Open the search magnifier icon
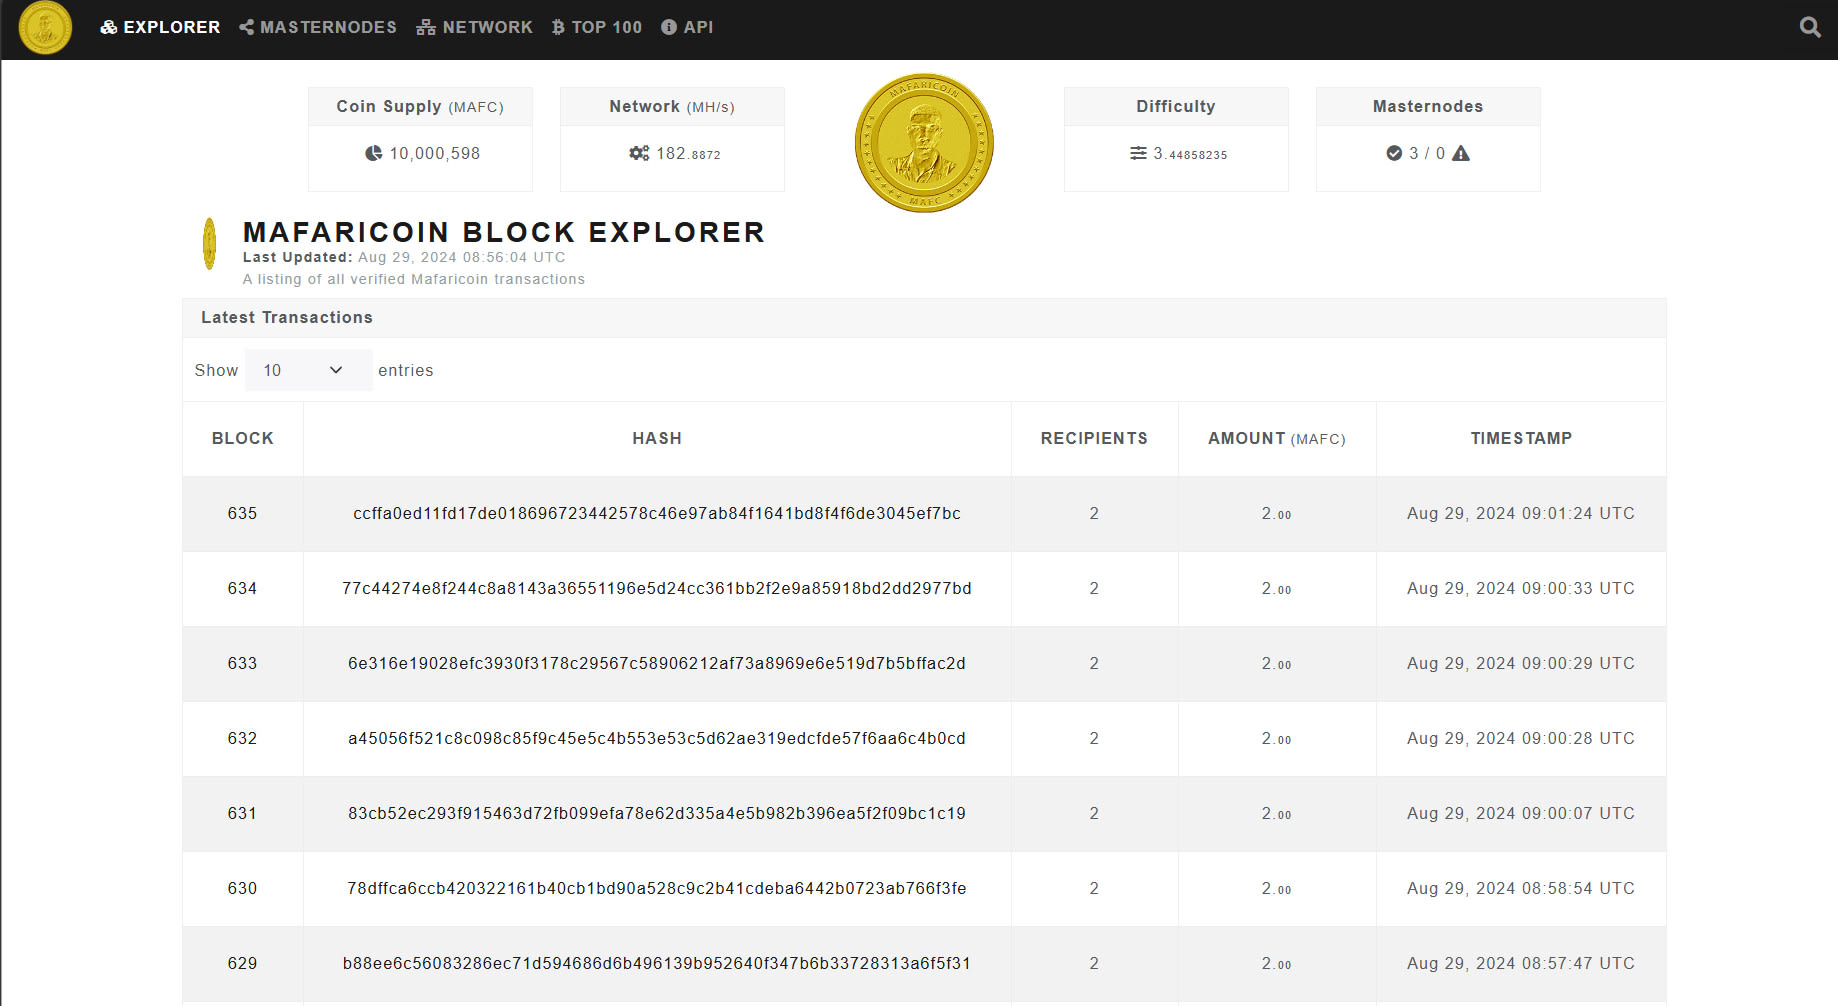The height and width of the screenshot is (1006, 1838). point(1810,27)
